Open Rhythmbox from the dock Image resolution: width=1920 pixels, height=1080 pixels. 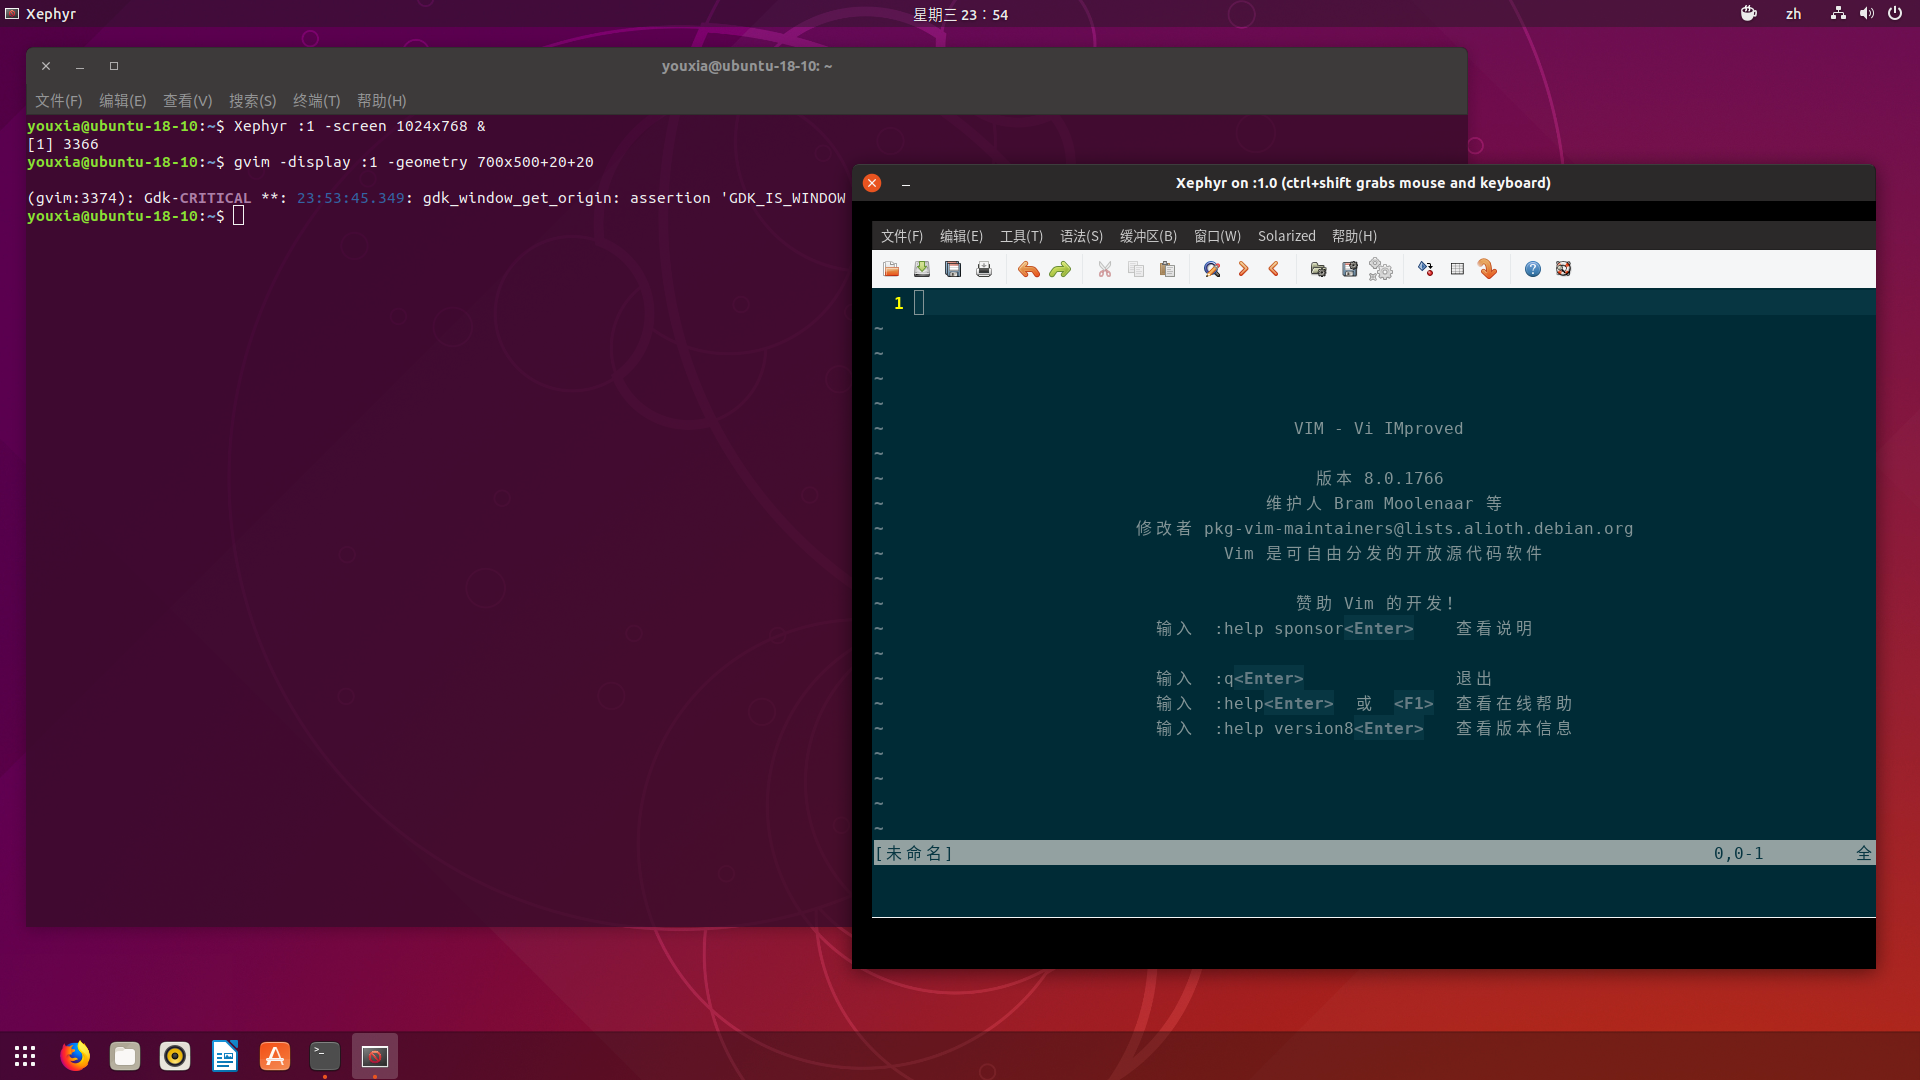(175, 1056)
